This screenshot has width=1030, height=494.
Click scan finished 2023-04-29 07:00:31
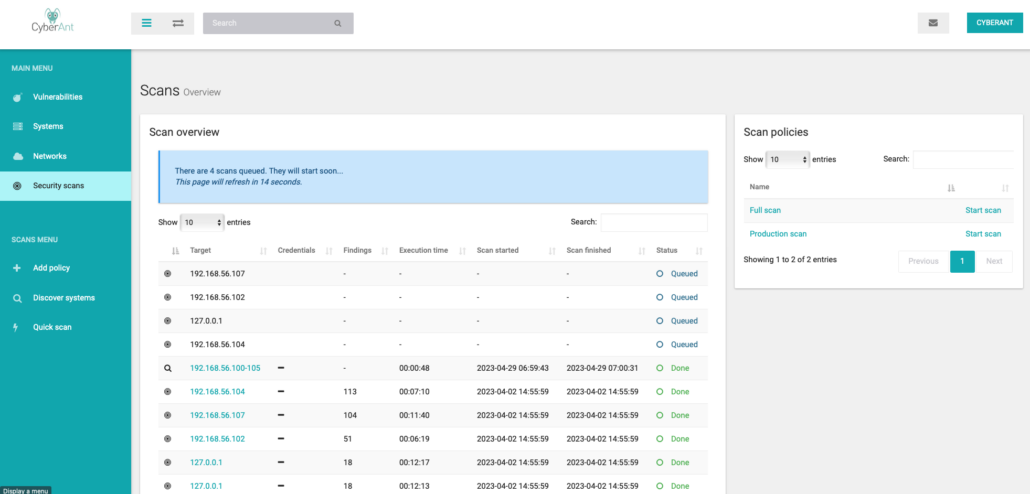coord(602,368)
